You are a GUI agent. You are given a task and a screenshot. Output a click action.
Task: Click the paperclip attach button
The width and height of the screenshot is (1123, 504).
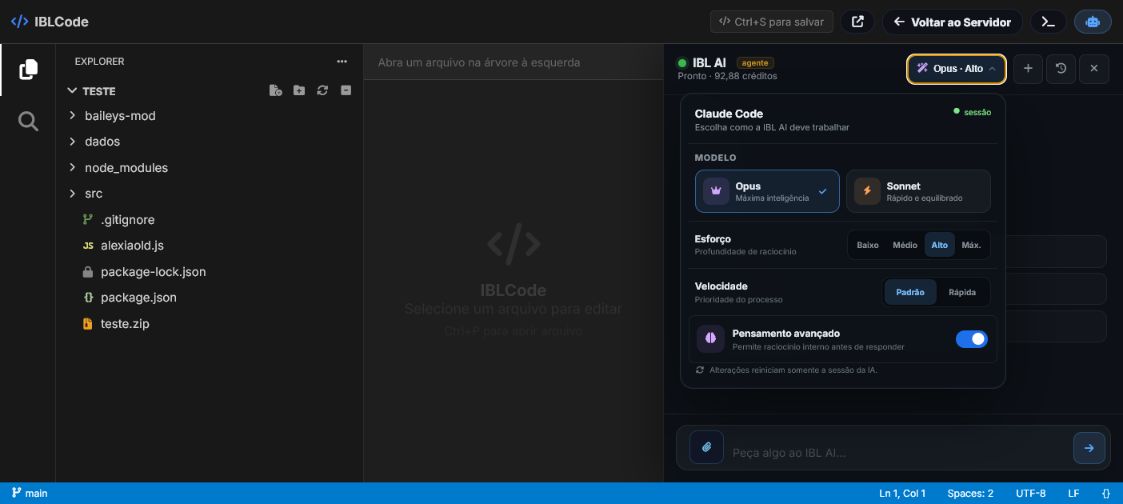[x=706, y=447]
